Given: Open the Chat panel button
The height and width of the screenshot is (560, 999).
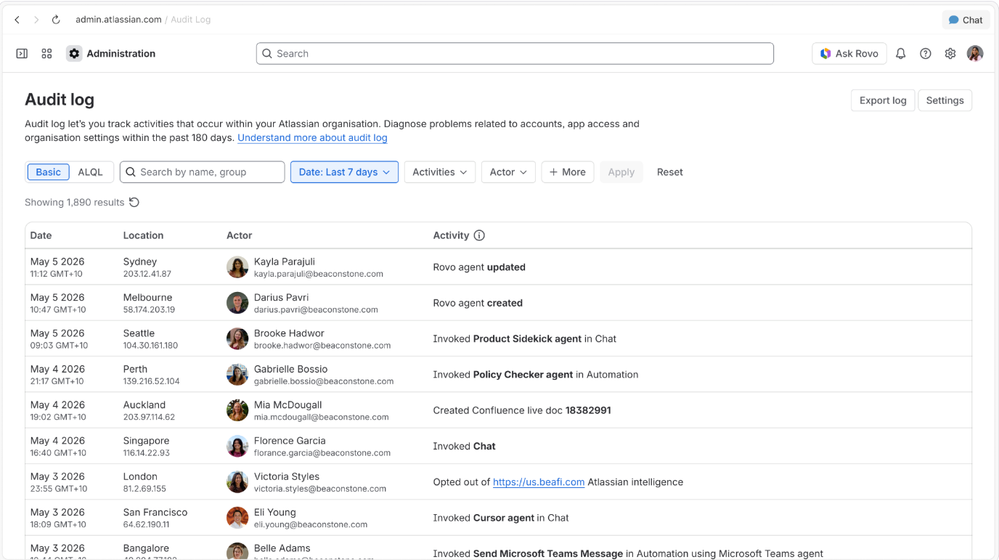Looking at the screenshot, I should point(966,20).
